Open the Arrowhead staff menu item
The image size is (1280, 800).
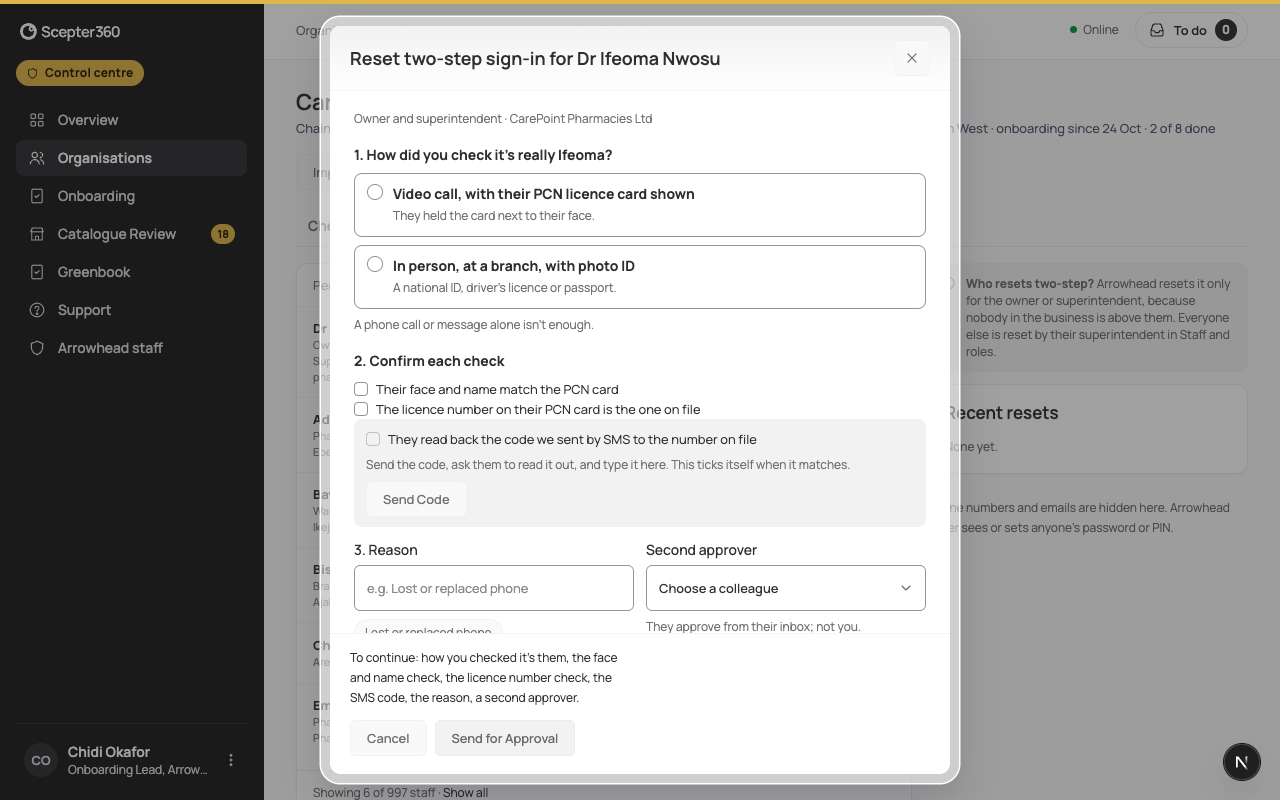[131, 348]
